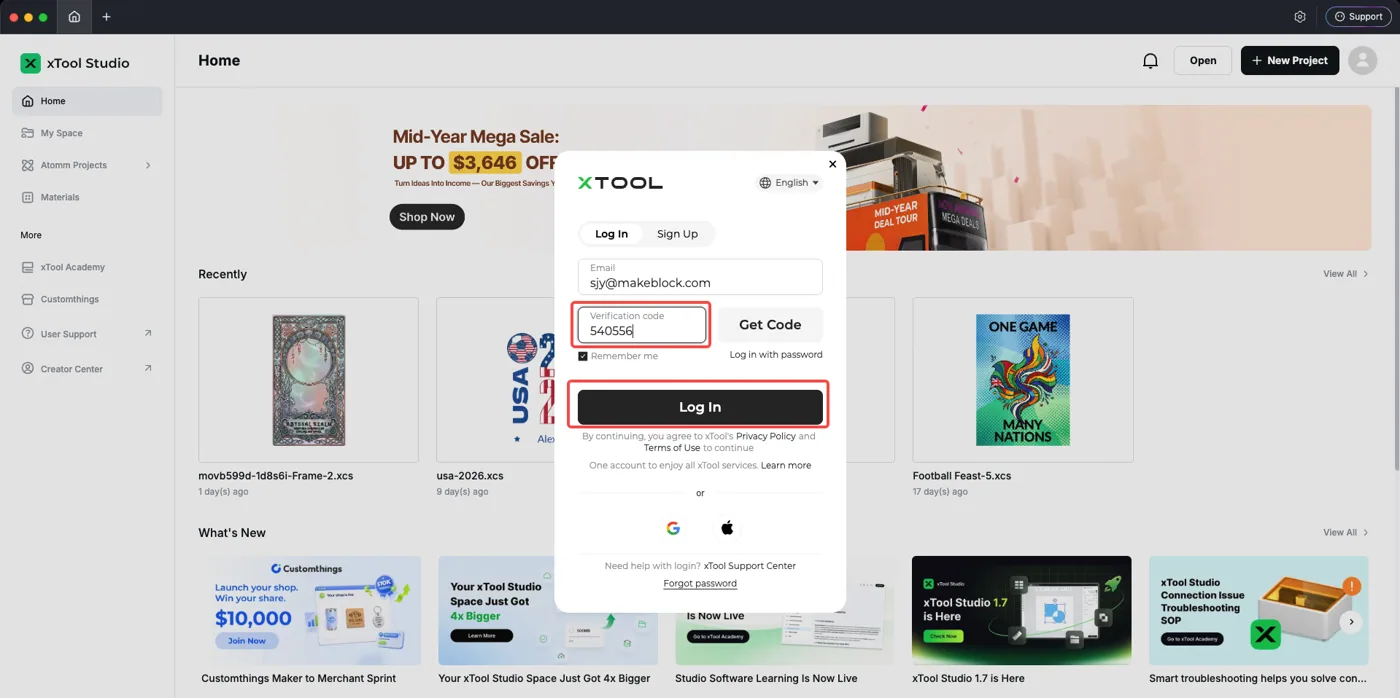Viewport: 1400px width, 698px height.
Task: Toggle the Remember me checkbox
Action: coord(583,357)
